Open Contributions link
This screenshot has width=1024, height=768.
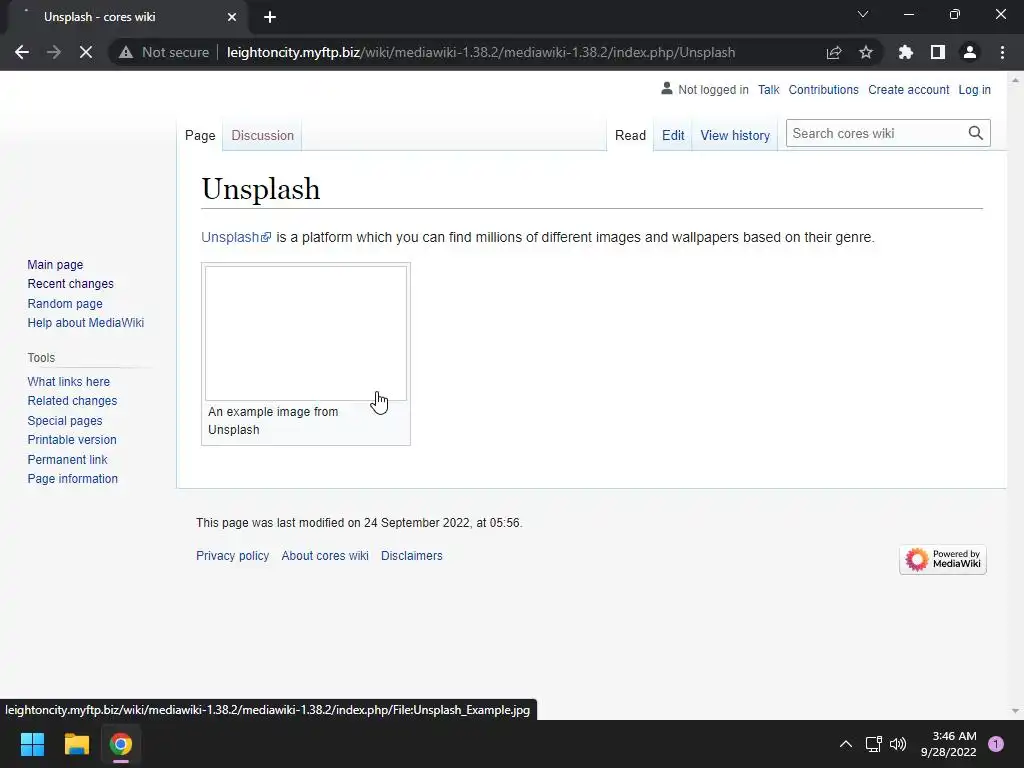(x=824, y=89)
